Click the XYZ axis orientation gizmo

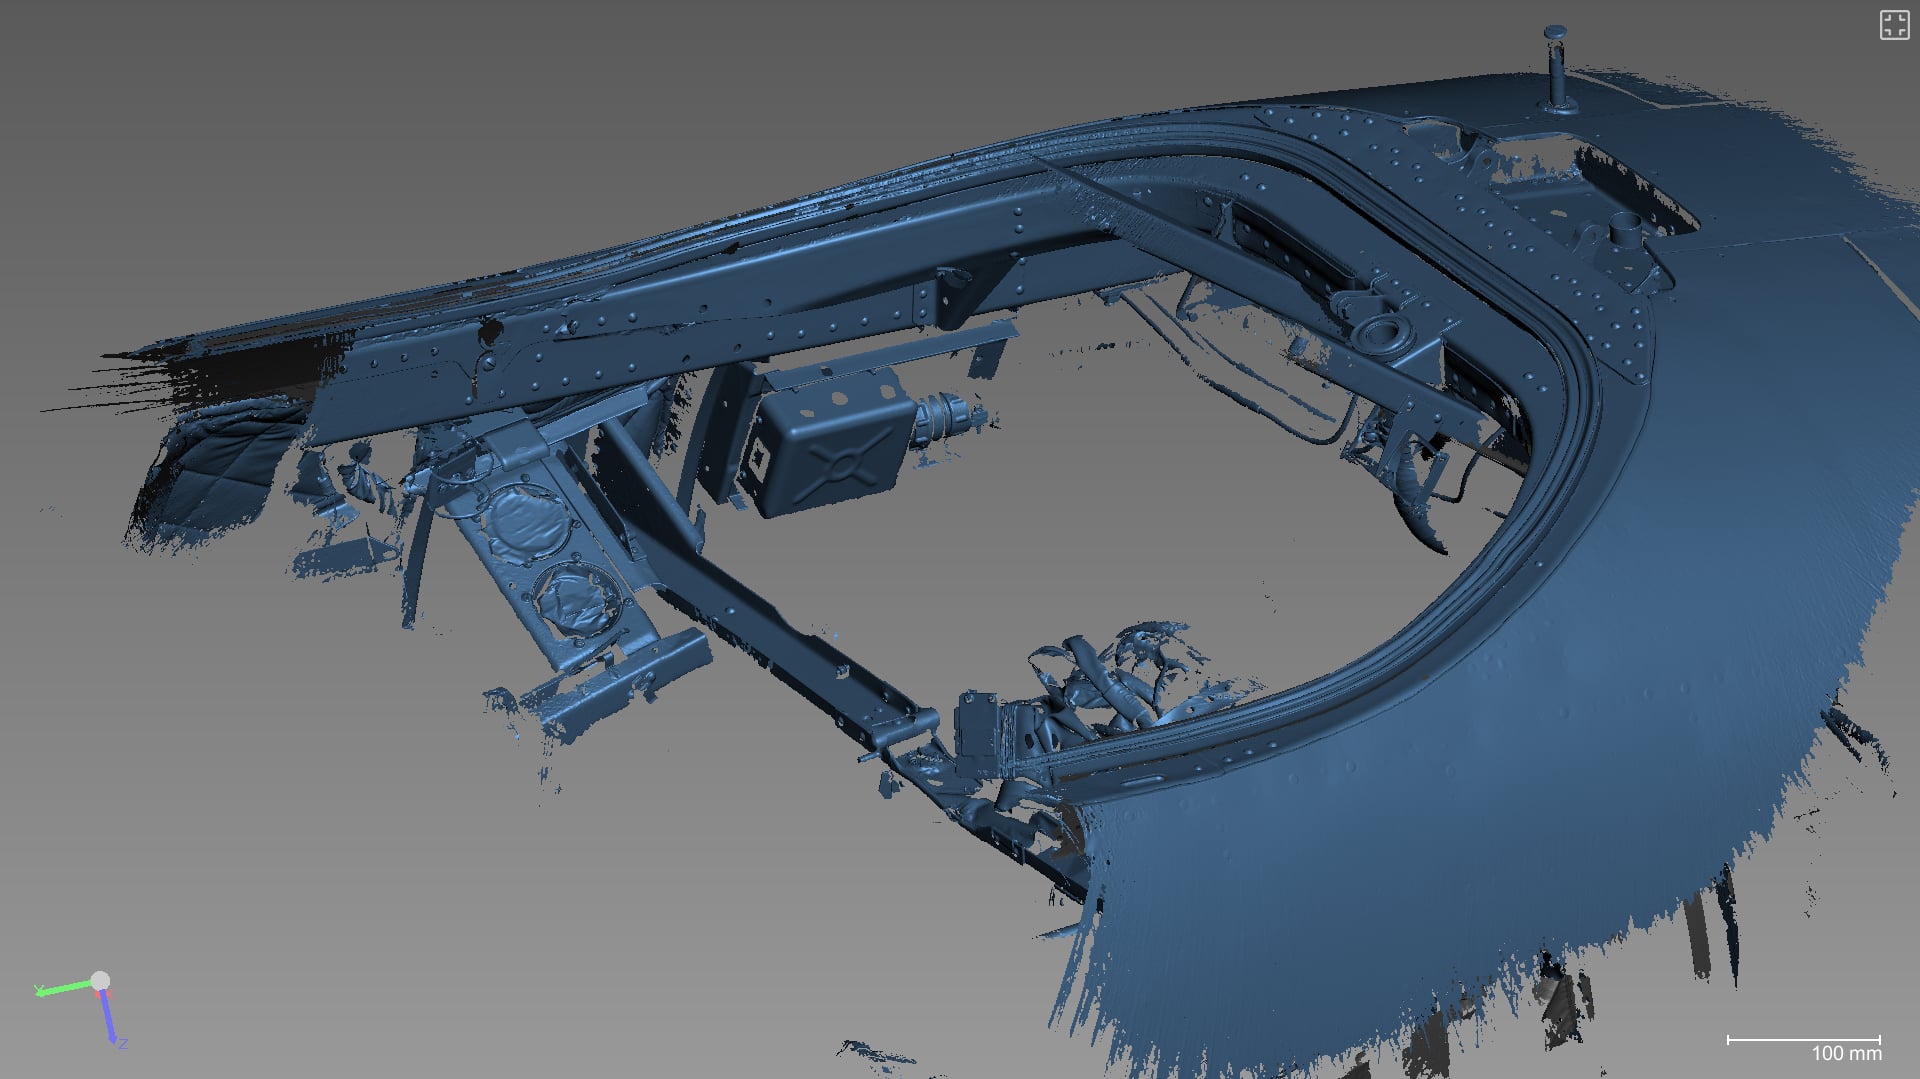tap(82, 1011)
